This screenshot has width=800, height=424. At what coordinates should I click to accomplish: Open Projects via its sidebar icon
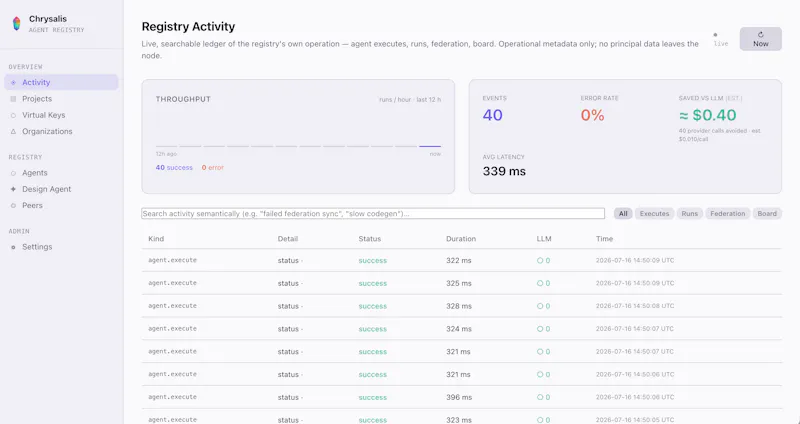coord(13,99)
